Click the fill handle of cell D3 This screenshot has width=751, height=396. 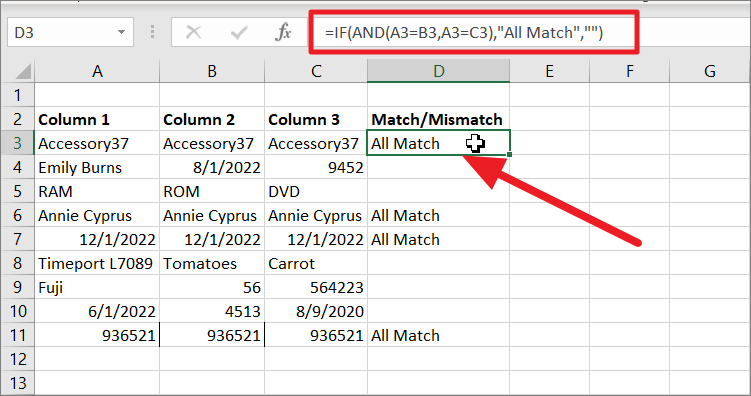click(x=509, y=154)
